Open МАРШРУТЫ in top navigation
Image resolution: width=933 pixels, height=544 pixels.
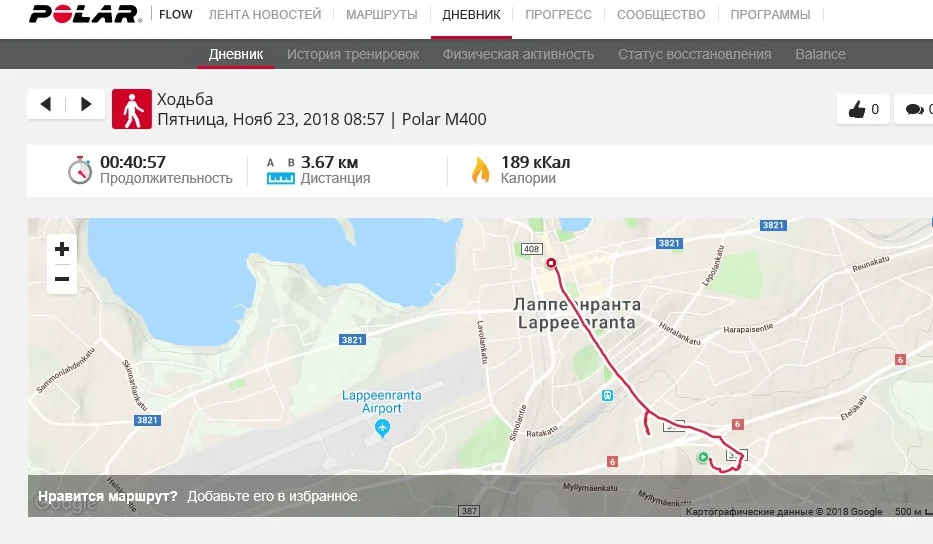click(x=381, y=14)
